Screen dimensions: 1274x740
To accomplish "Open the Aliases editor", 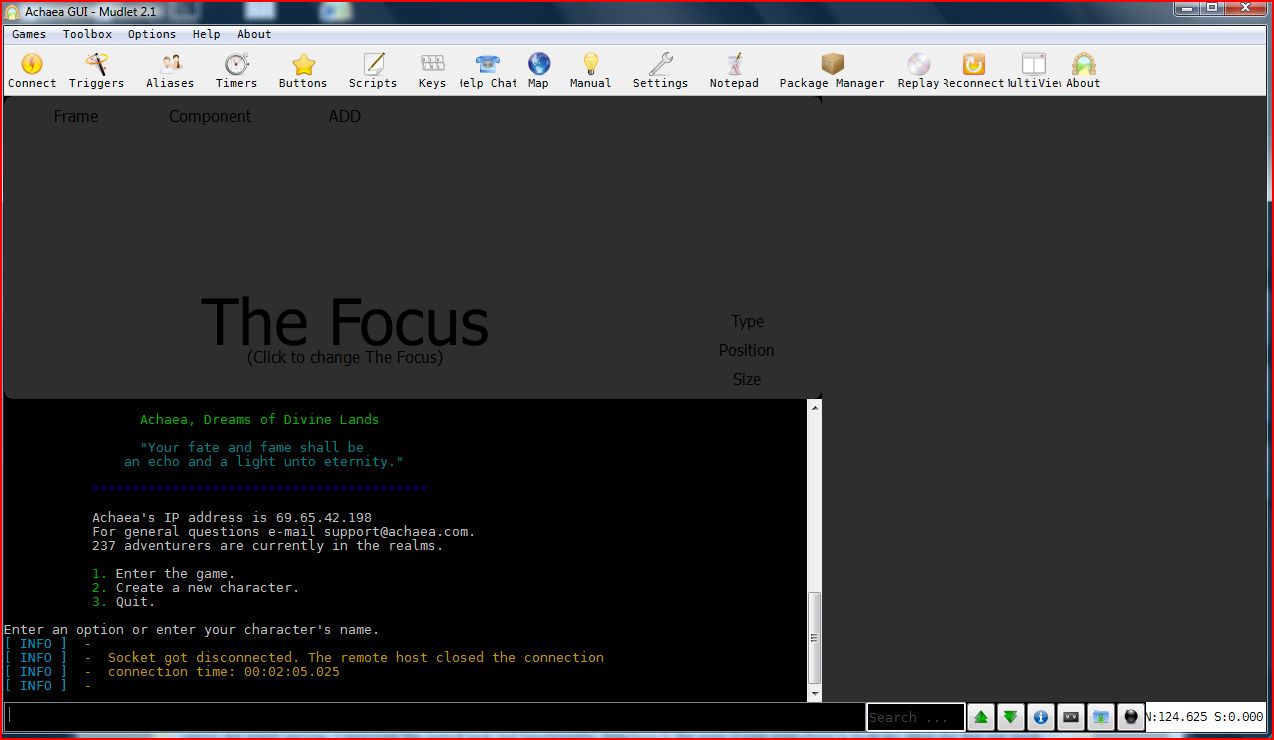I will (x=170, y=71).
